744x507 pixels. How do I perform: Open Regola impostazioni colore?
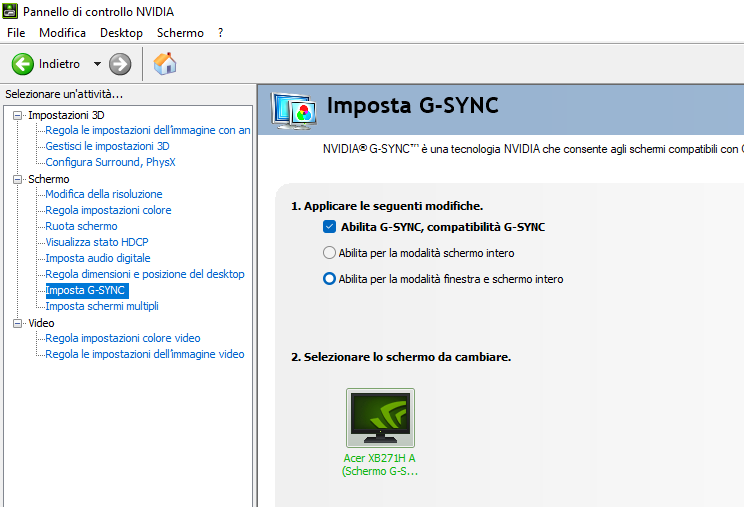coord(108,210)
